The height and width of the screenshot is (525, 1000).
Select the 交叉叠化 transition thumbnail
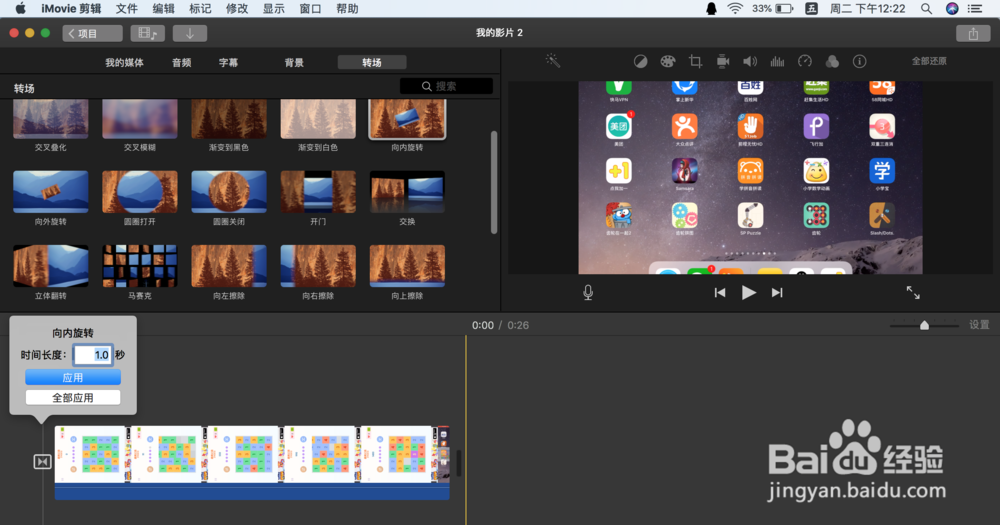coord(50,119)
